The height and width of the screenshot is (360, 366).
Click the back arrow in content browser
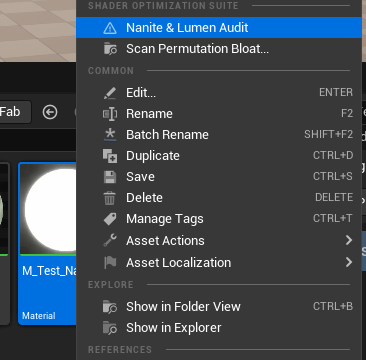(x=50, y=112)
